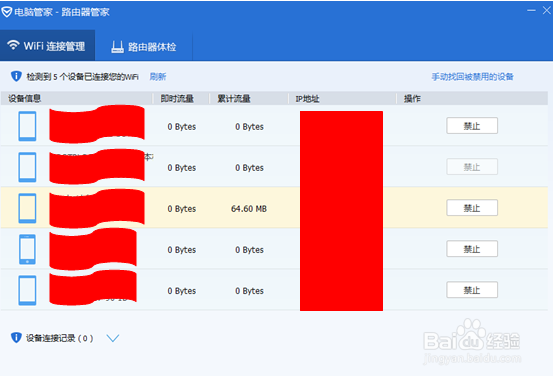Click 禁止 button for the first device
Screen dimensions: 553x378
[x=472, y=126]
